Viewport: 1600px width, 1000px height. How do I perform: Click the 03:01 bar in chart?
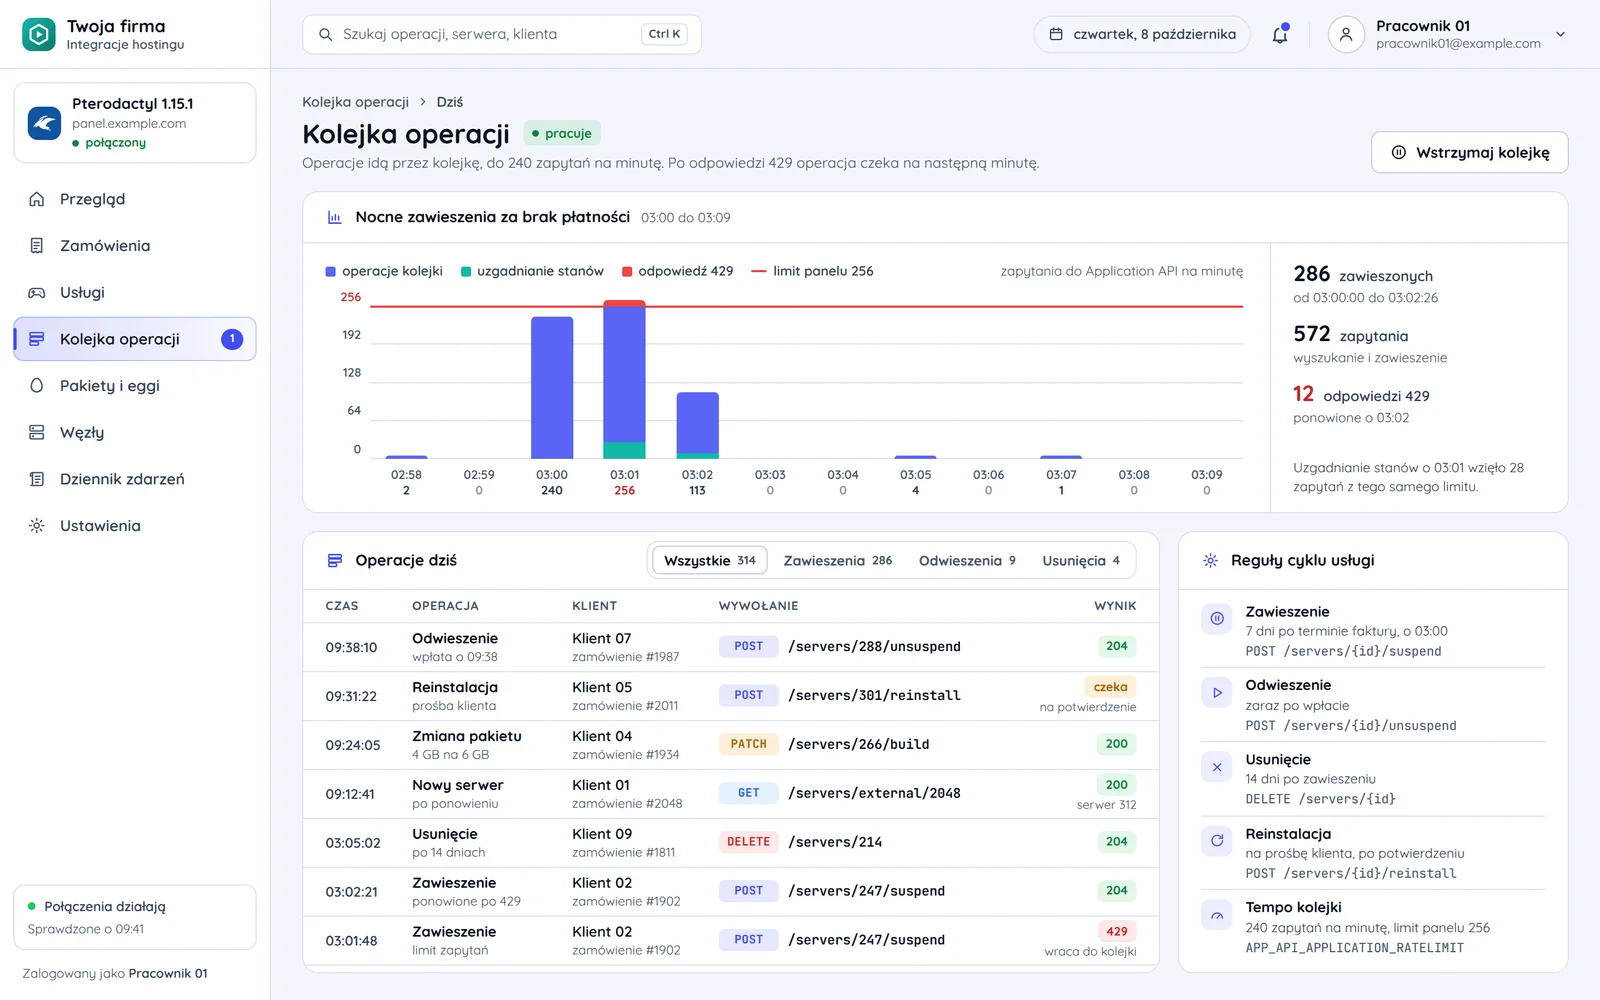pyautogui.click(x=624, y=379)
